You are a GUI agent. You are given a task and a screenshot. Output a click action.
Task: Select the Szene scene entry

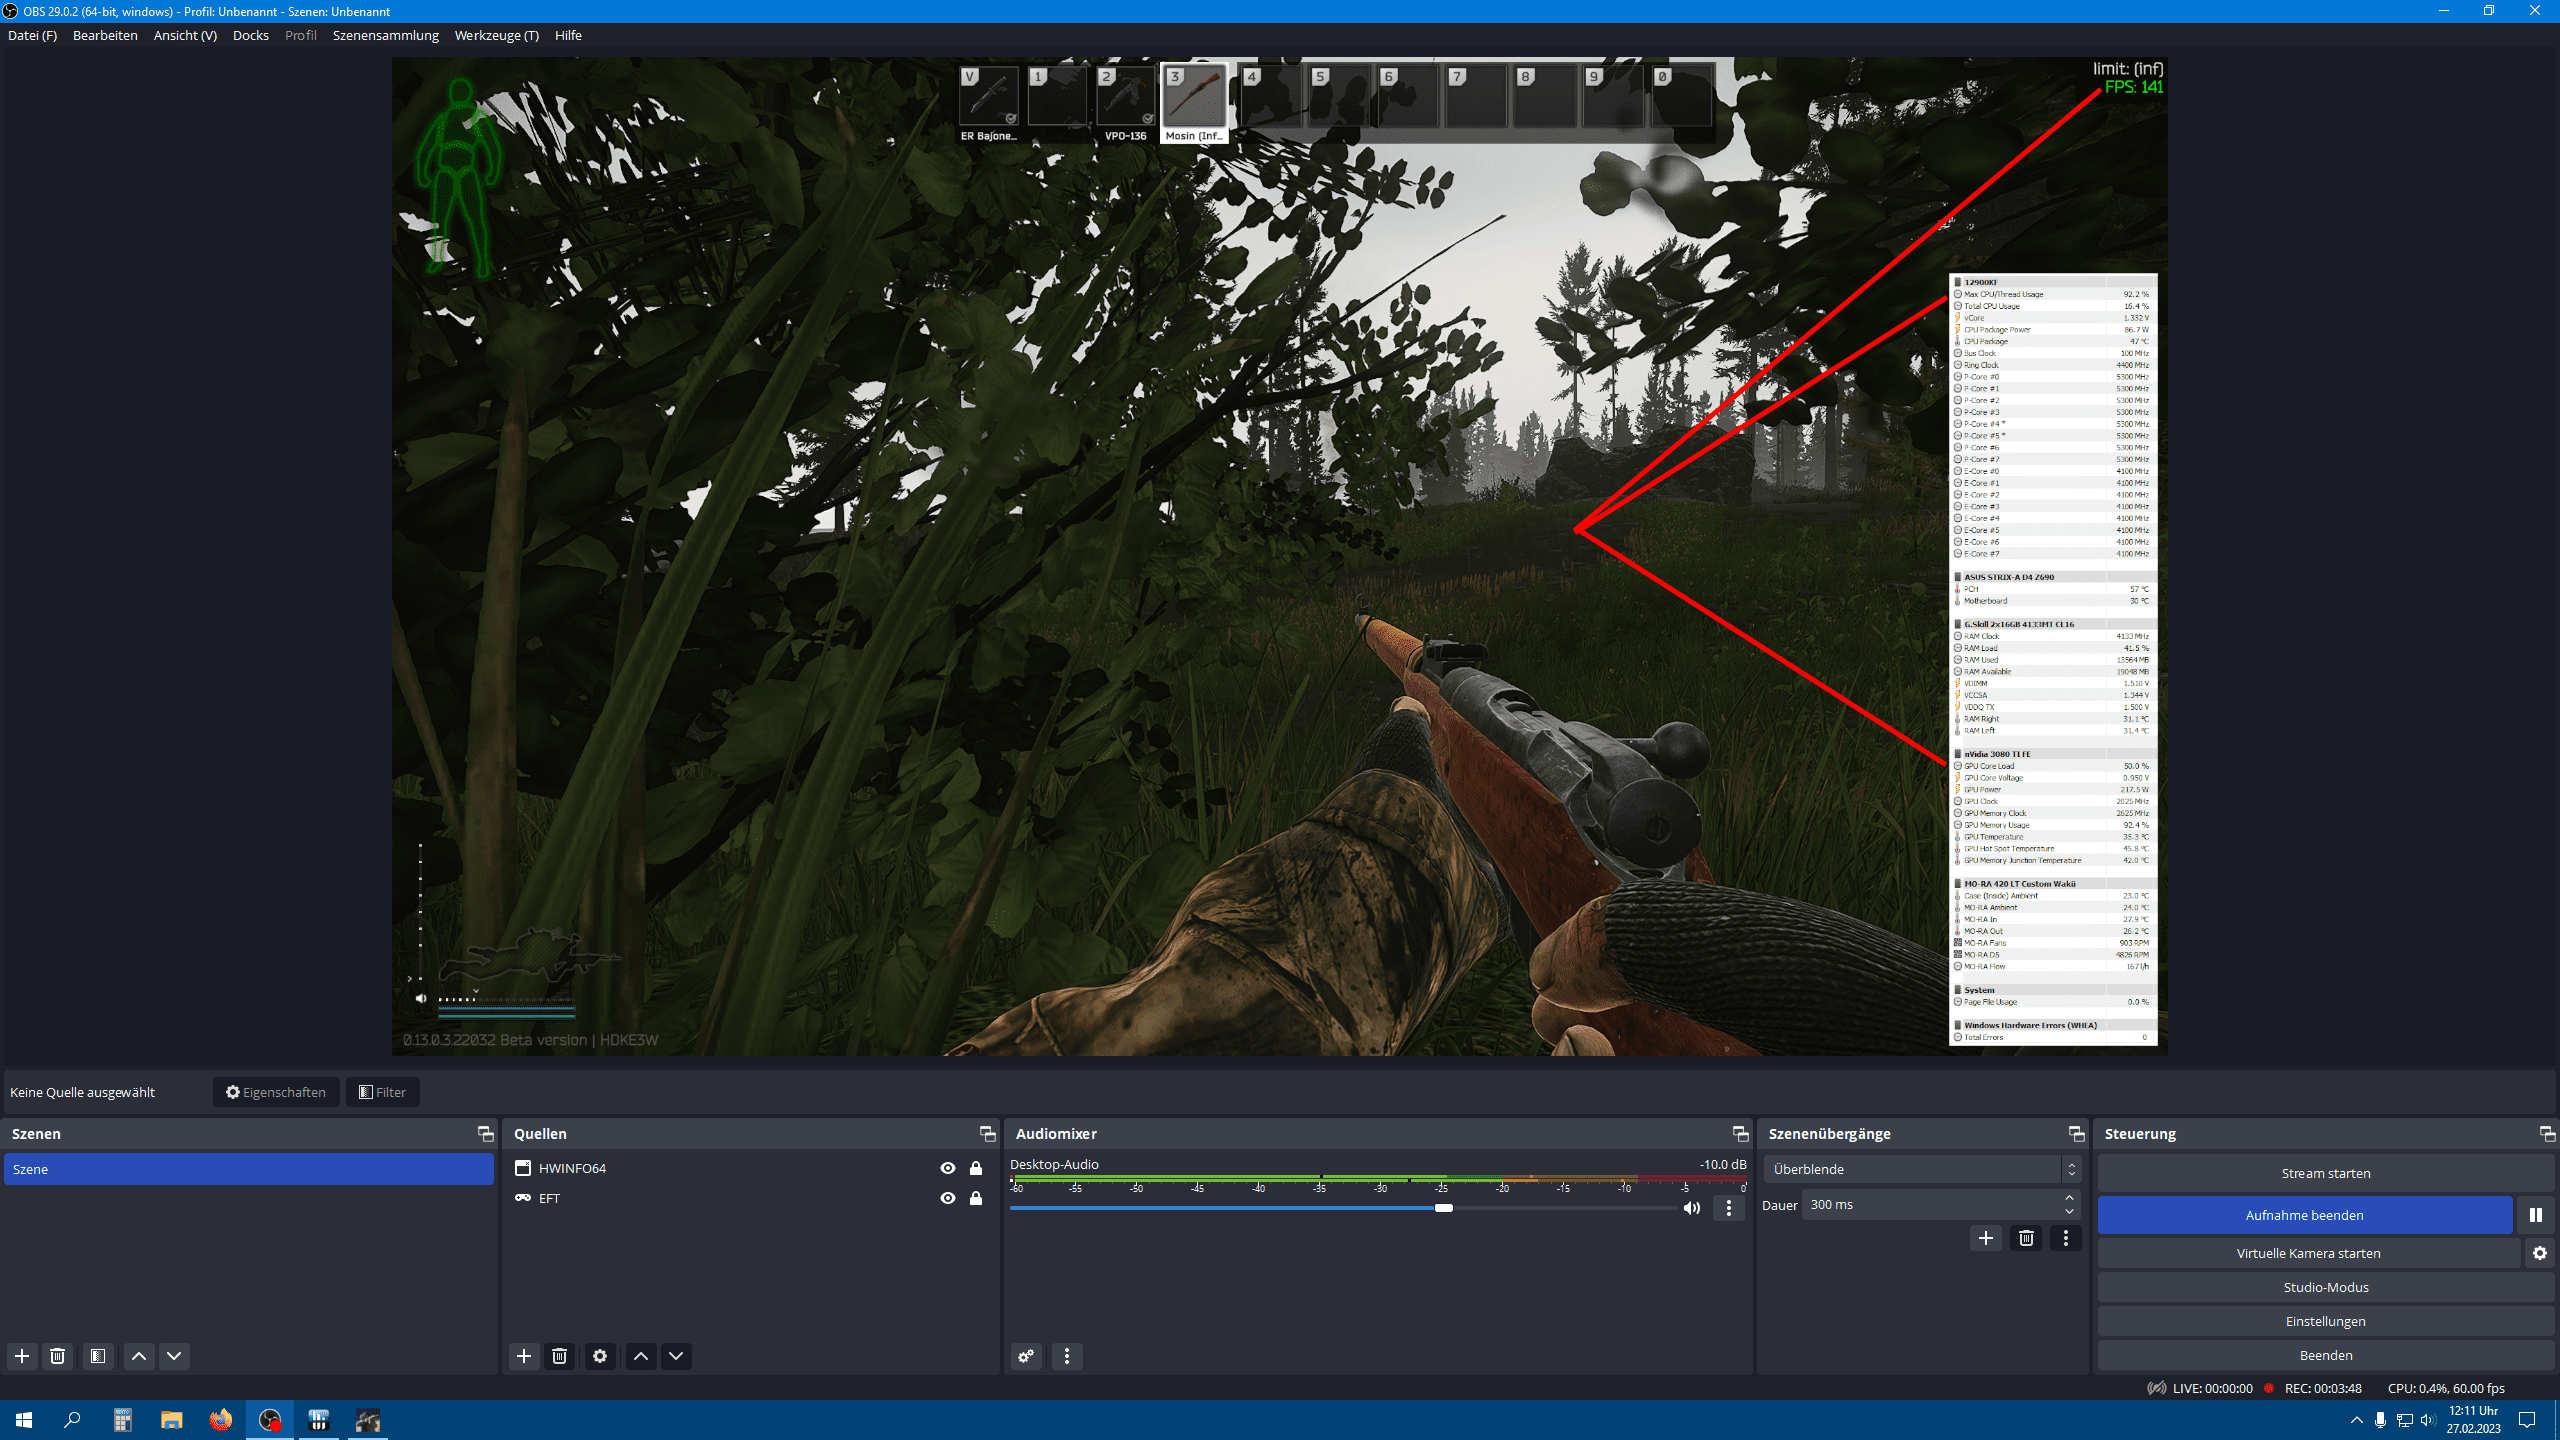[x=249, y=1169]
